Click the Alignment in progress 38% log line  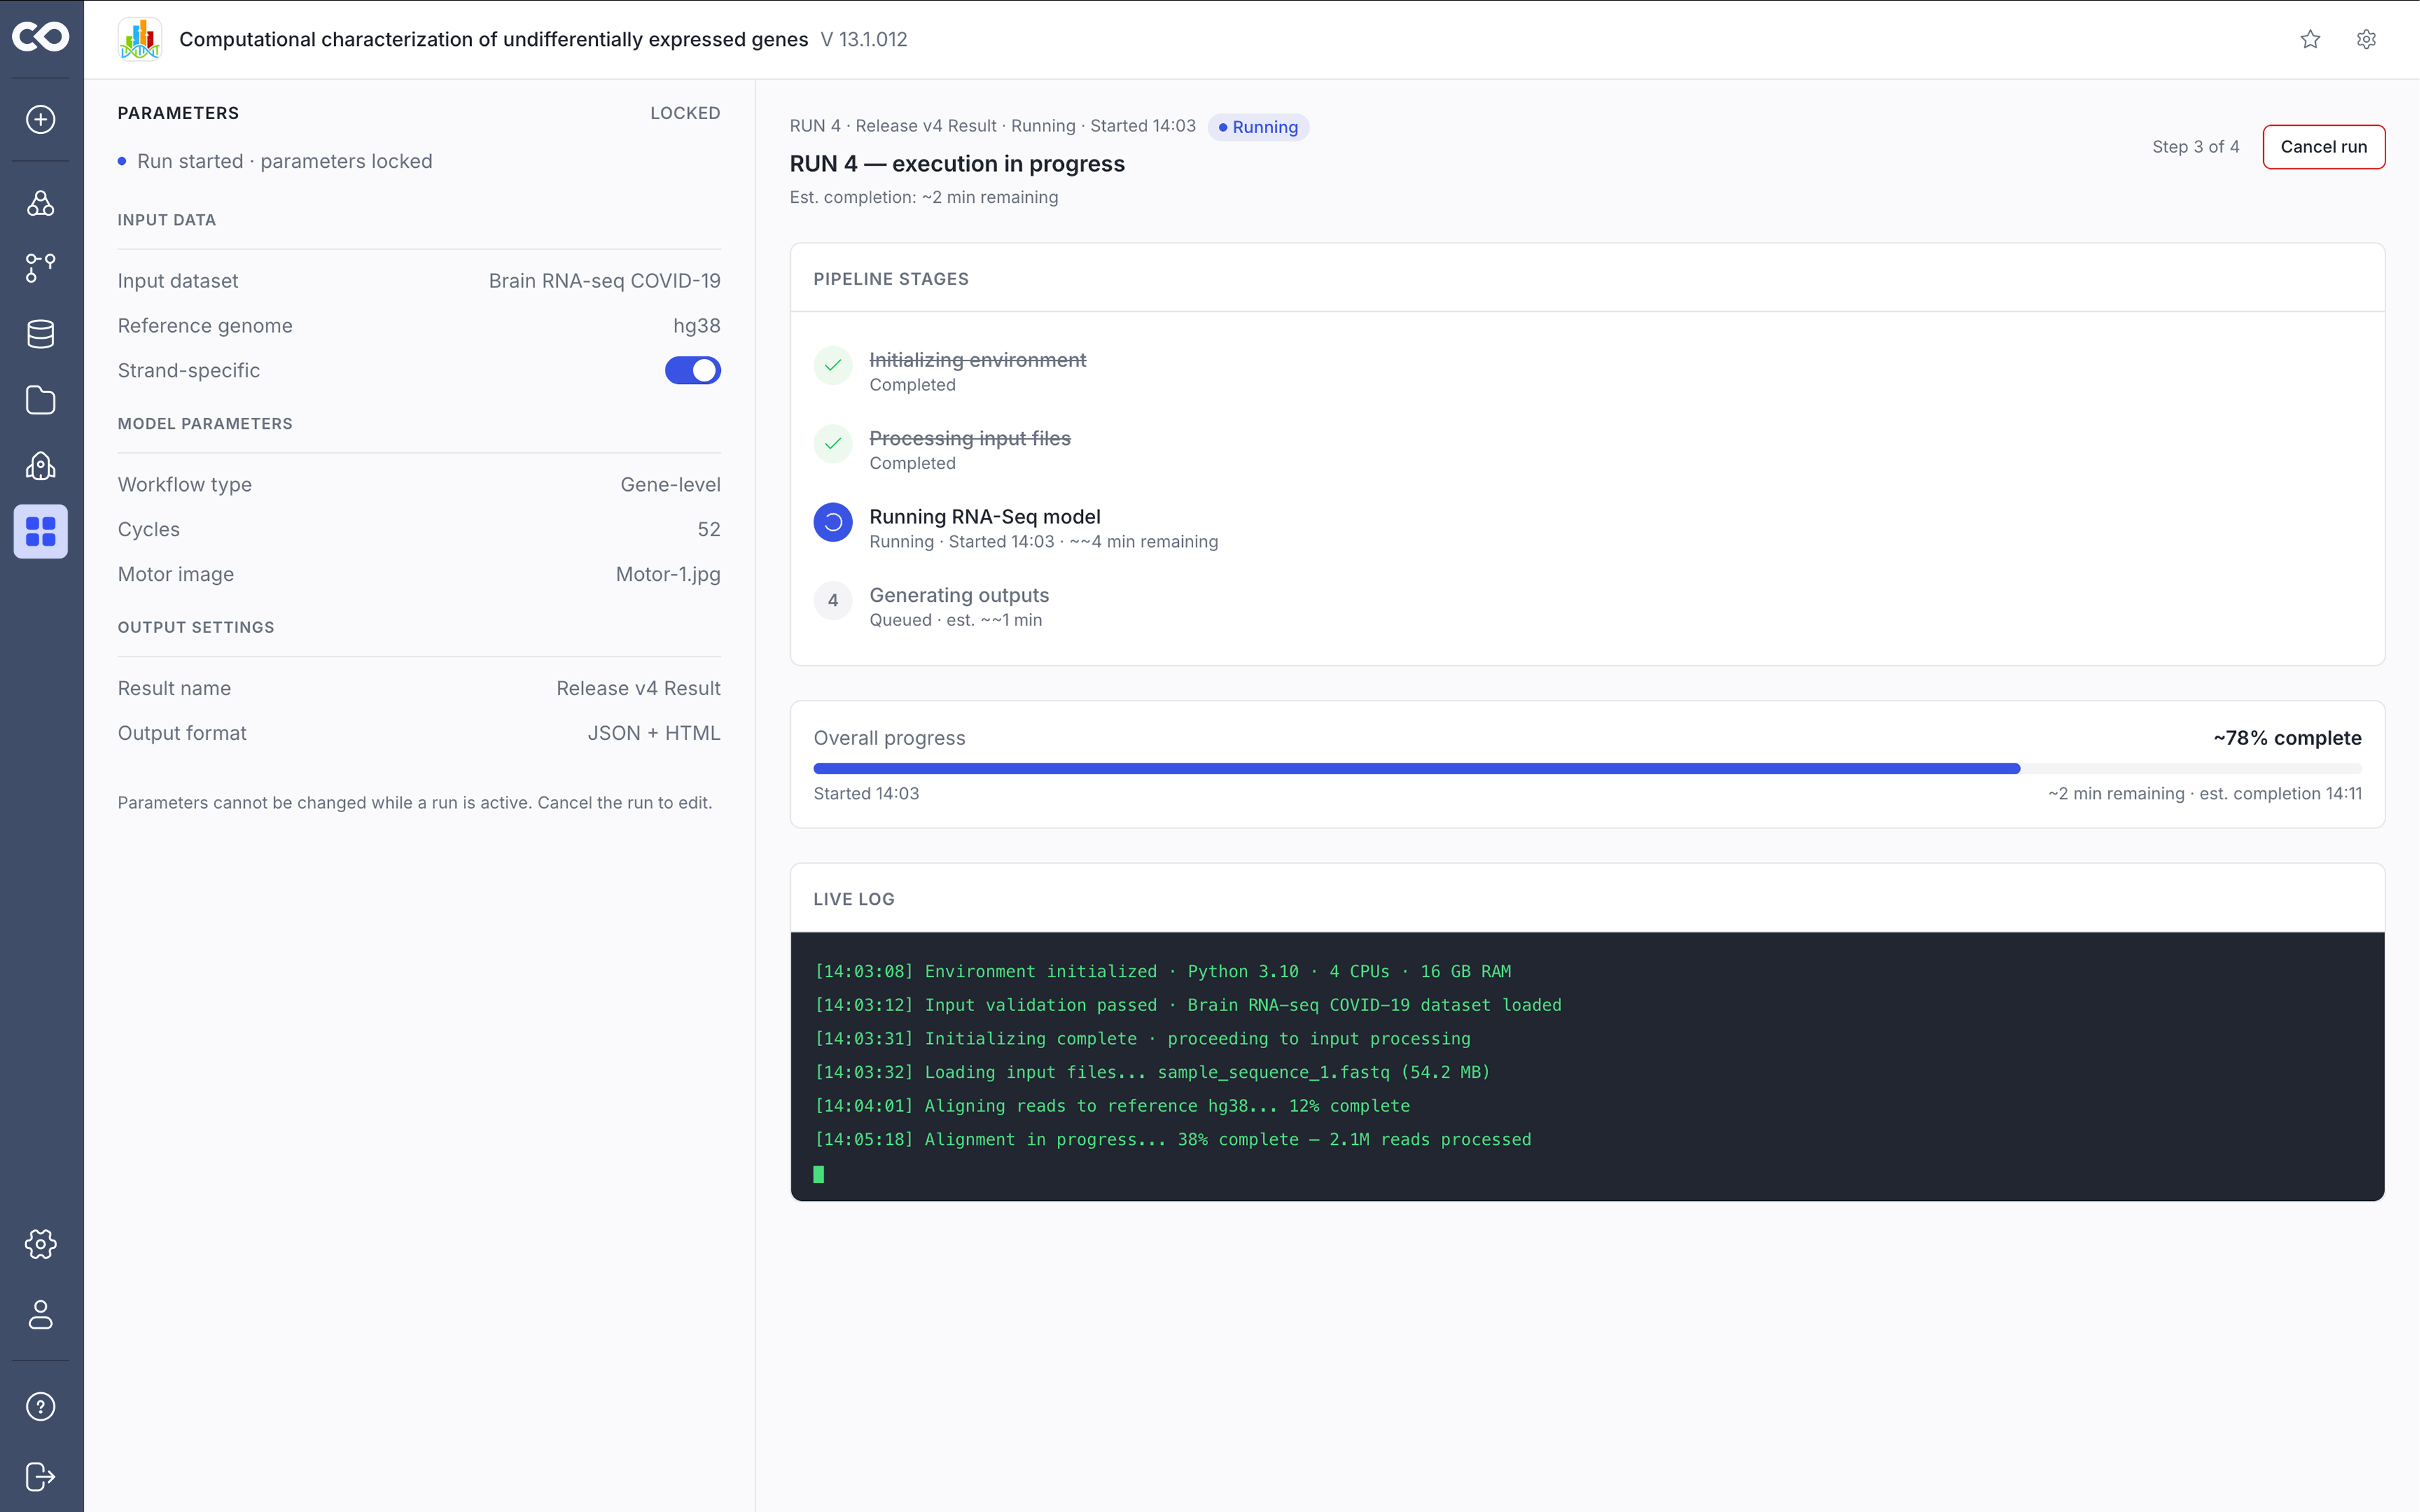(1173, 1139)
